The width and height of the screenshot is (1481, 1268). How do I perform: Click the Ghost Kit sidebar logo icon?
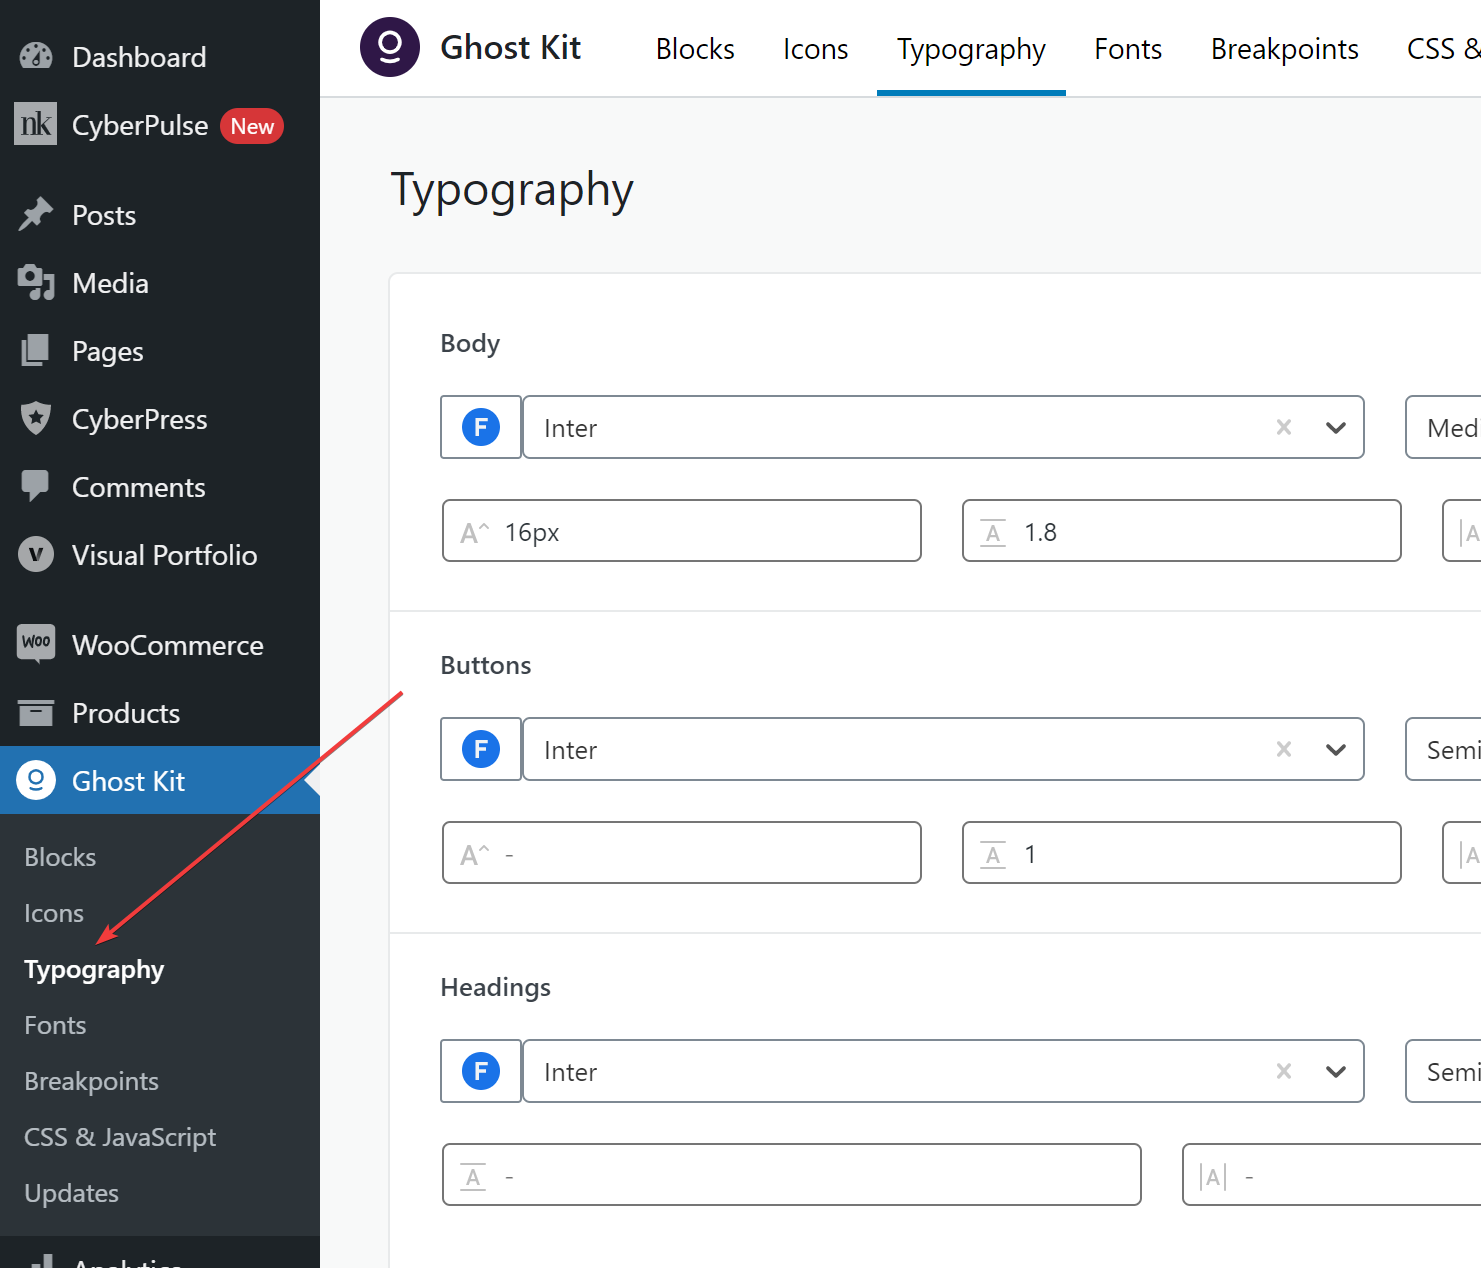[36, 780]
